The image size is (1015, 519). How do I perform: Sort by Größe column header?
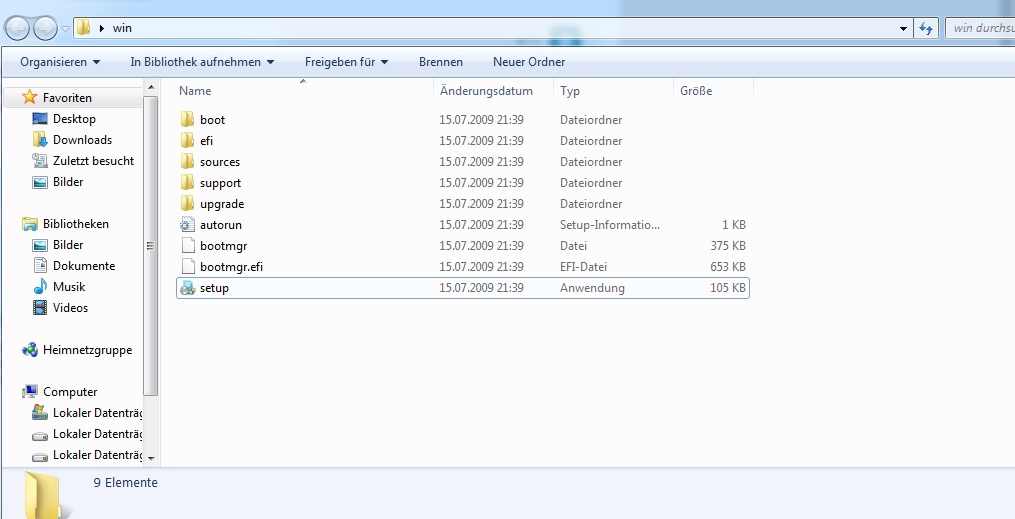click(x=696, y=91)
